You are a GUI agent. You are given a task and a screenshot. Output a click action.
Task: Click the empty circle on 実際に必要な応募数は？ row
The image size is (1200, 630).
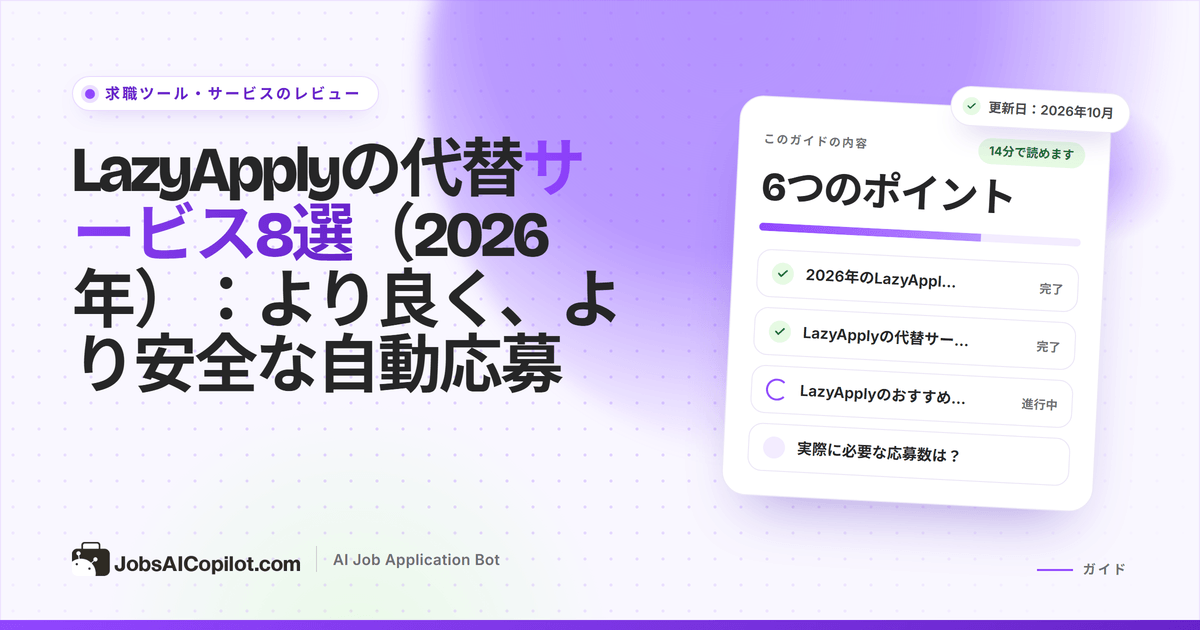pyautogui.click(x=774, y=447)
